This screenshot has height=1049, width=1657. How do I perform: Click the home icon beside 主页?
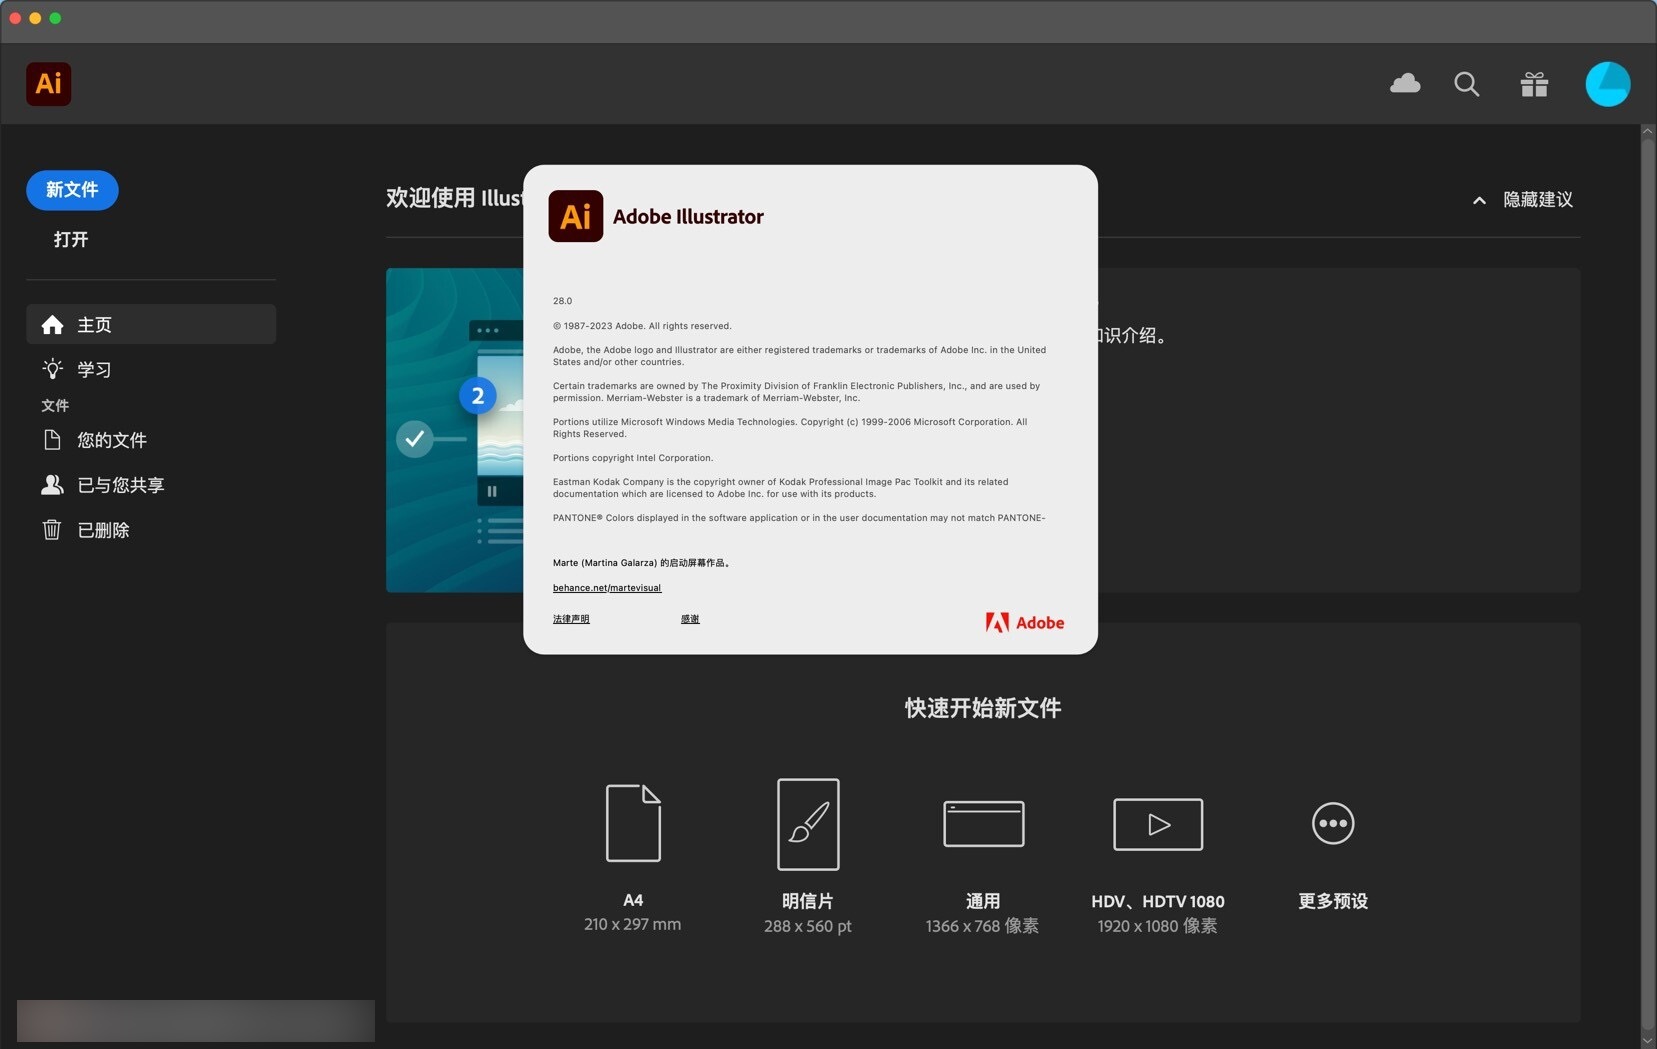[x=52, y=324]
